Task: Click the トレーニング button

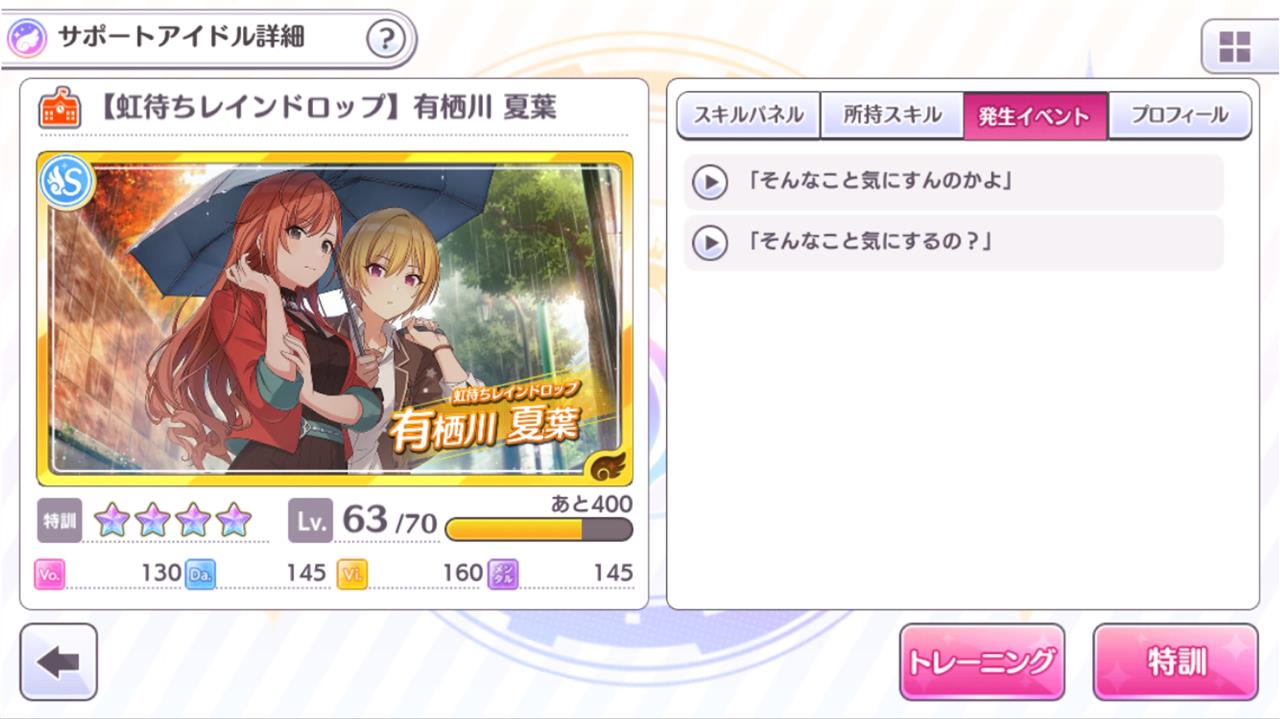Action: pos(981,661)
